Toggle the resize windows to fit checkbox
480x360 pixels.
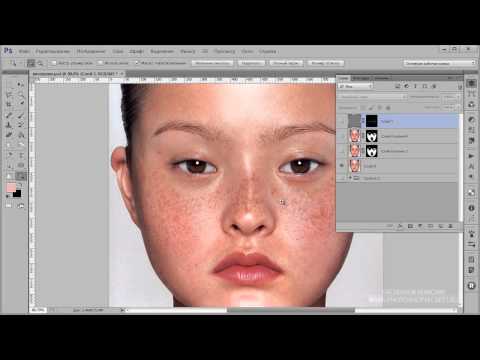(54, 63)
